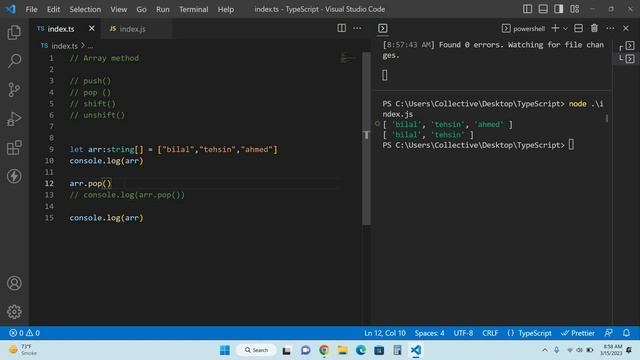Open the Terminal menu
640x360 pixels.
click(193, 9)
